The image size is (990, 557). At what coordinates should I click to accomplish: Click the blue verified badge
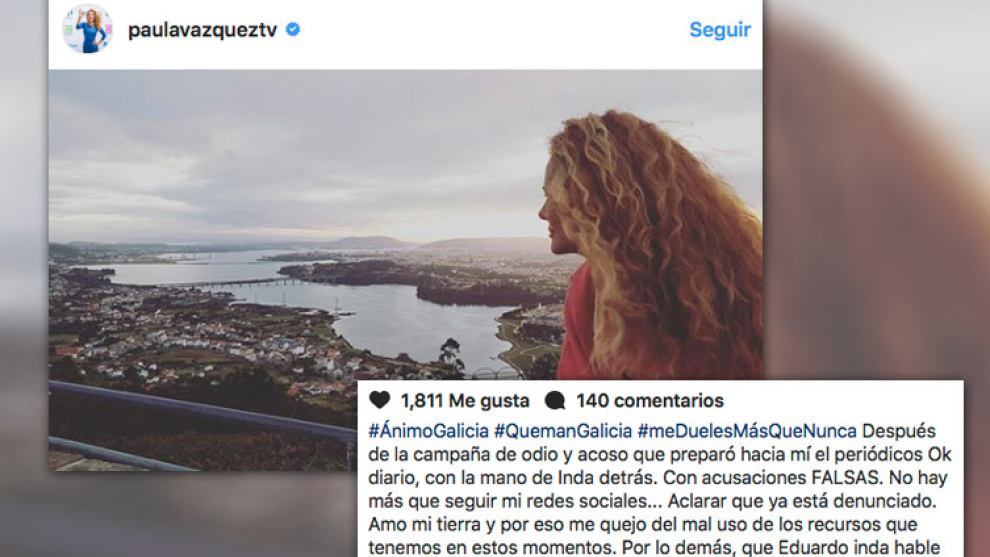click(293, 29)
